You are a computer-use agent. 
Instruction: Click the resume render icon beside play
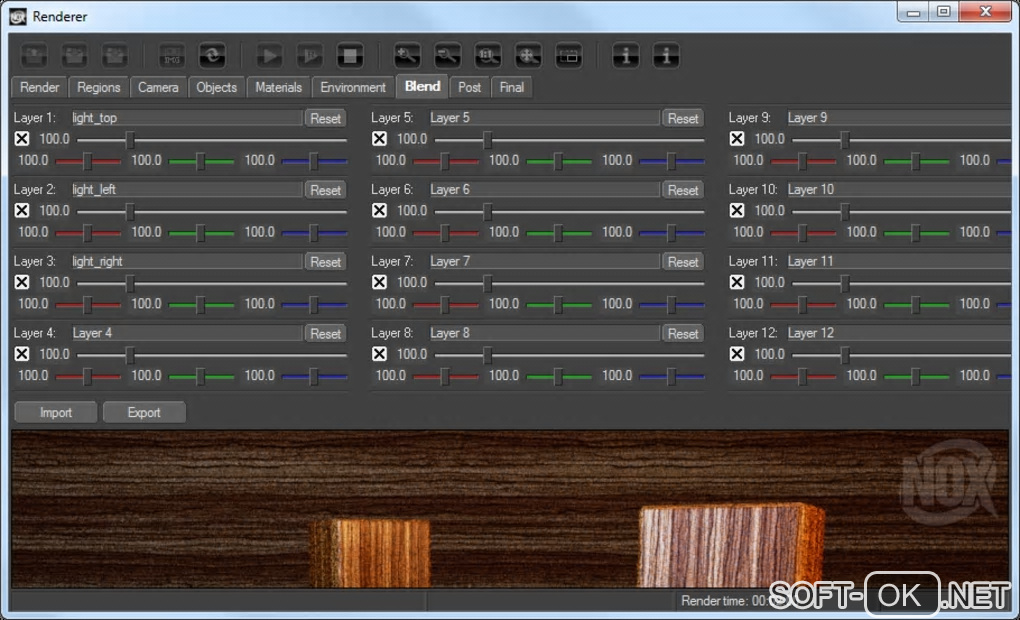[310, 56]
